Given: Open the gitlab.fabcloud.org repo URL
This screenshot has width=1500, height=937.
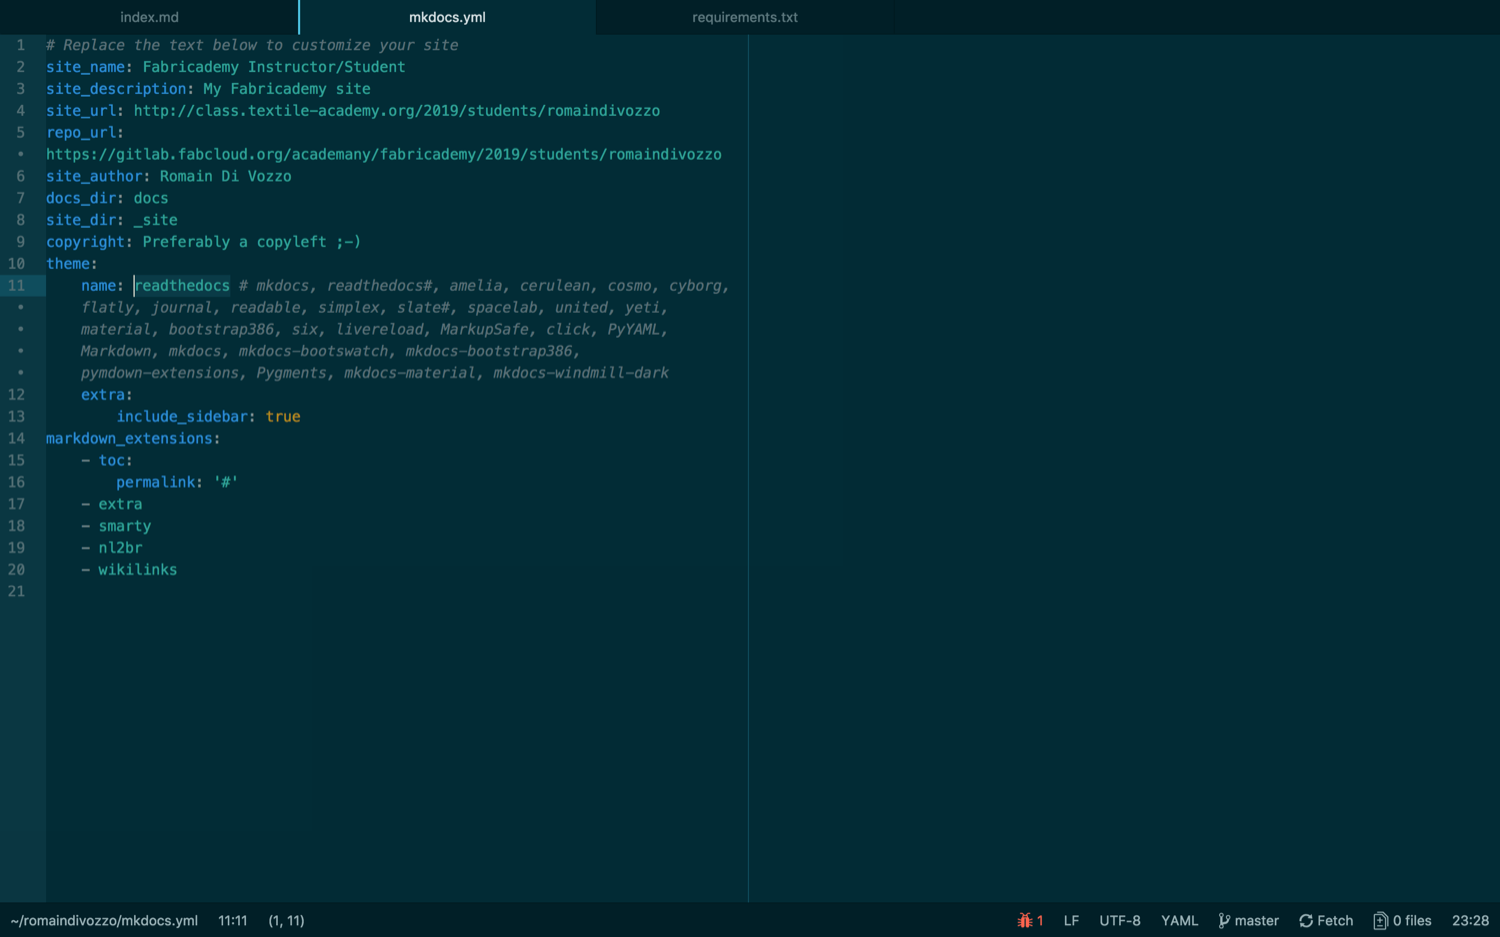Looking at the screenshot, I should 383,155.
